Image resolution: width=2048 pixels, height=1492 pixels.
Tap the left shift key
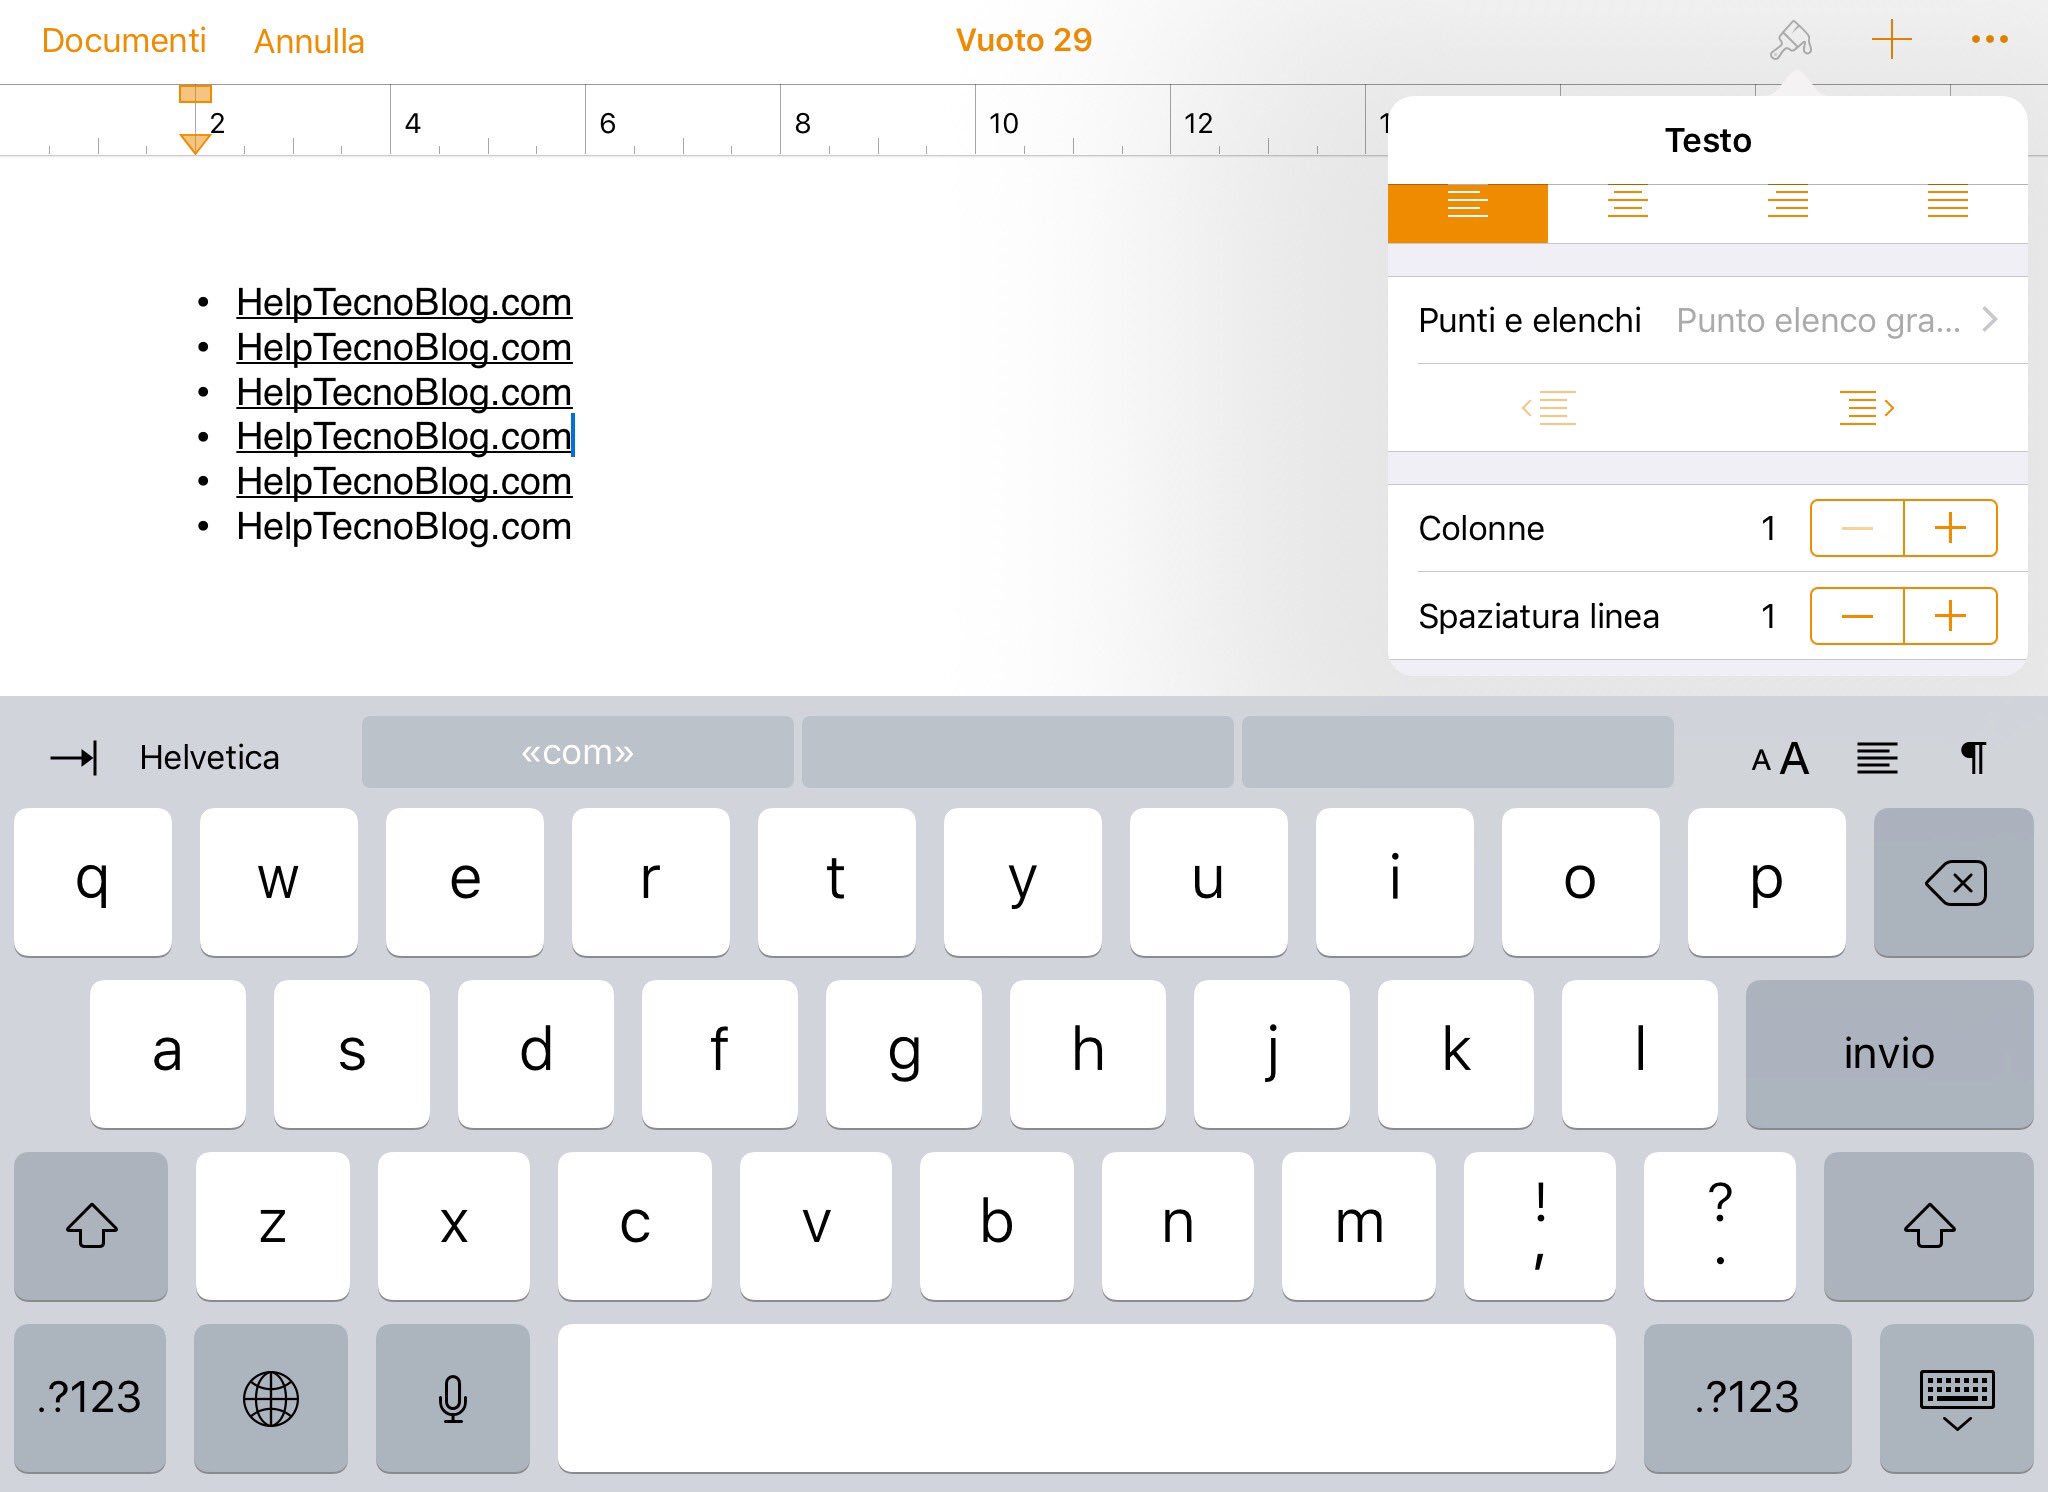tap(91, 1226)
